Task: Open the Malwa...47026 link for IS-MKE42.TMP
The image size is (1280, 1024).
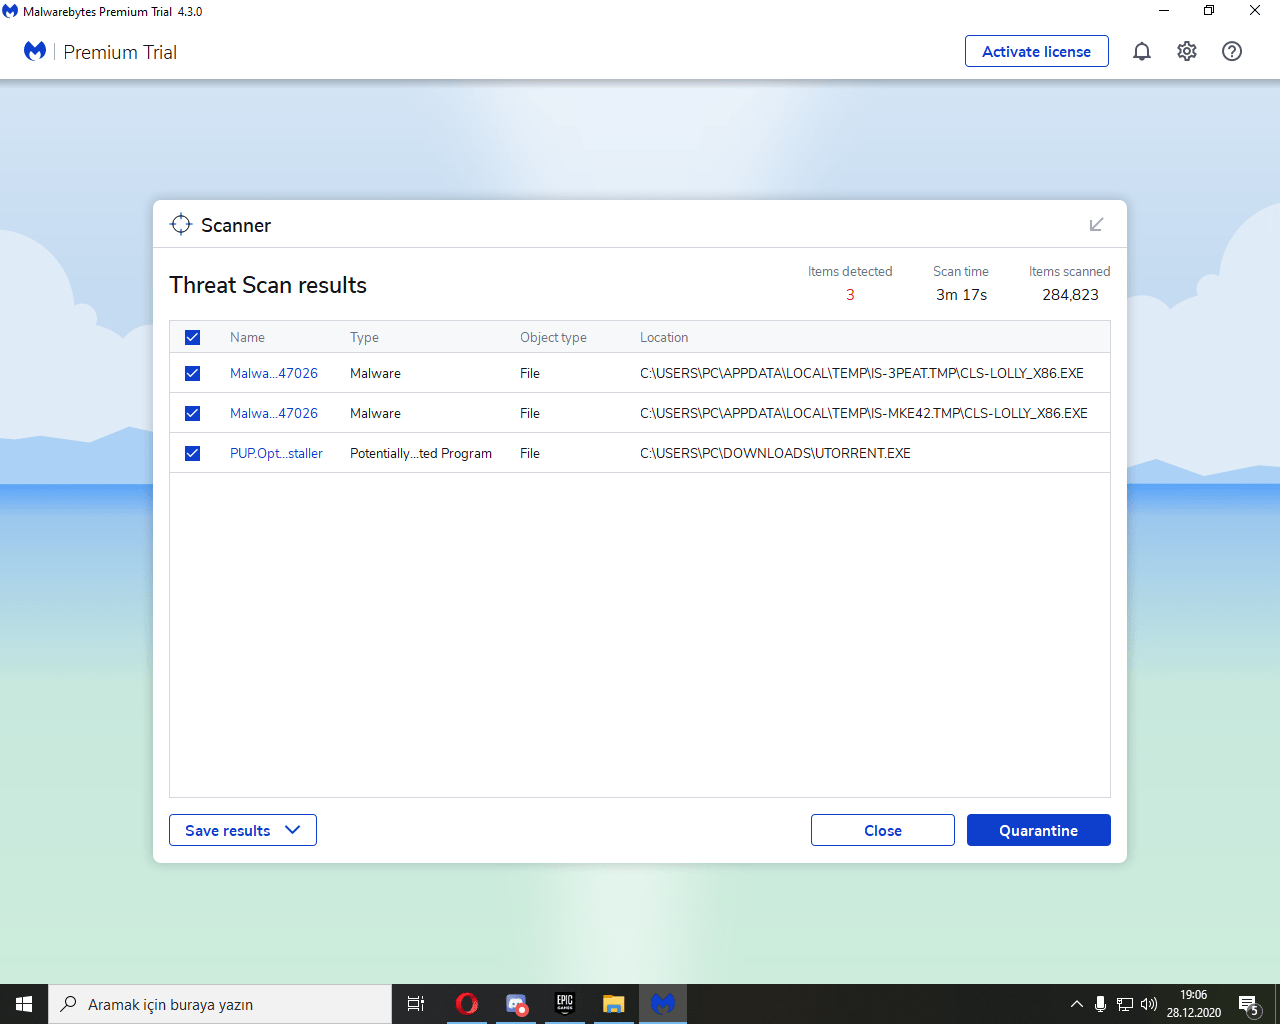Action: pos(274,413)
